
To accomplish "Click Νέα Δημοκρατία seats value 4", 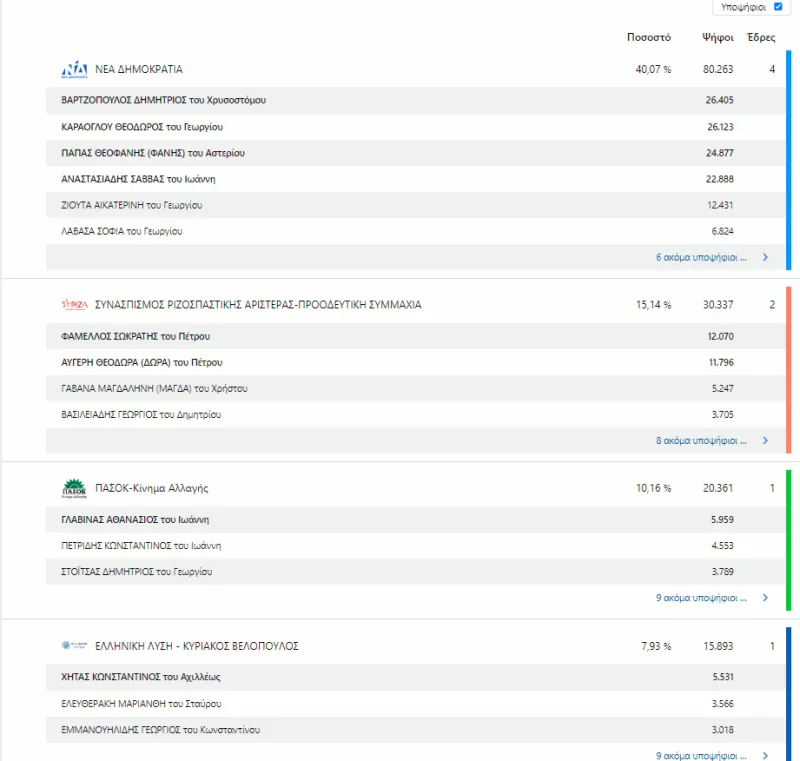I will (772, 69).
